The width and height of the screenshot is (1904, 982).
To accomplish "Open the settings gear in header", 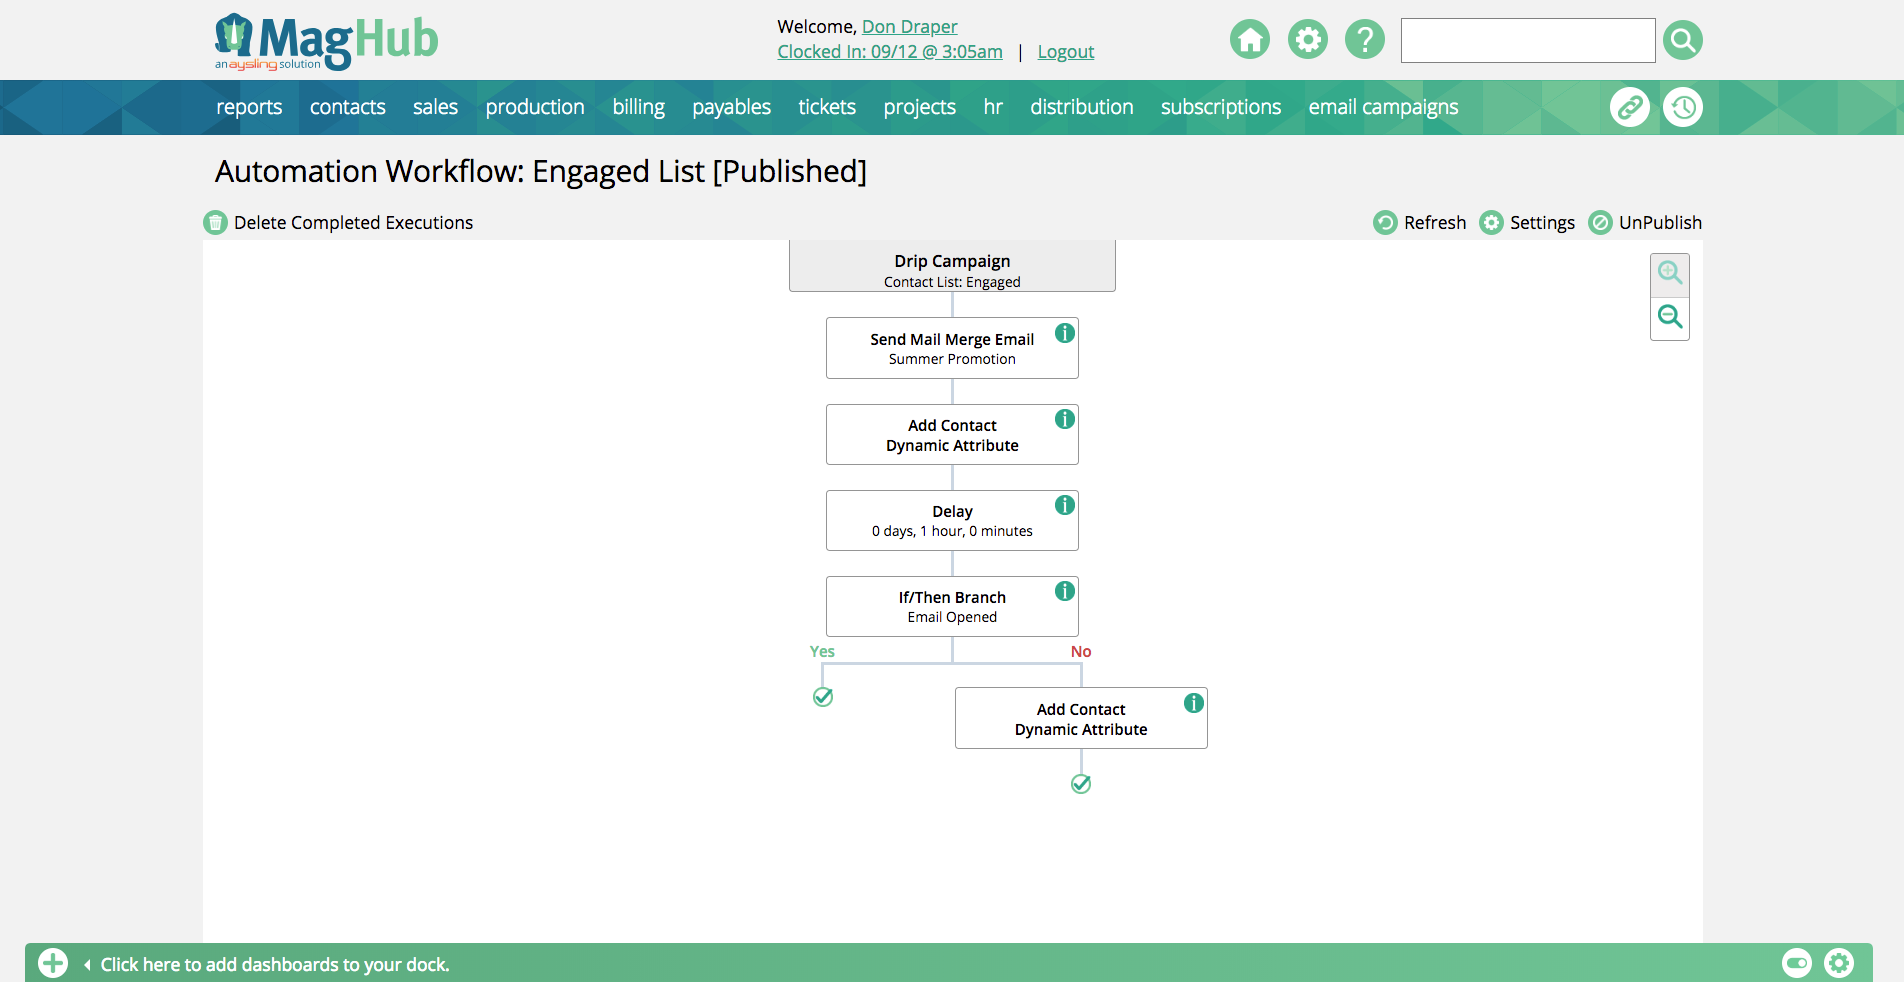I will [x=1307, y=40].
